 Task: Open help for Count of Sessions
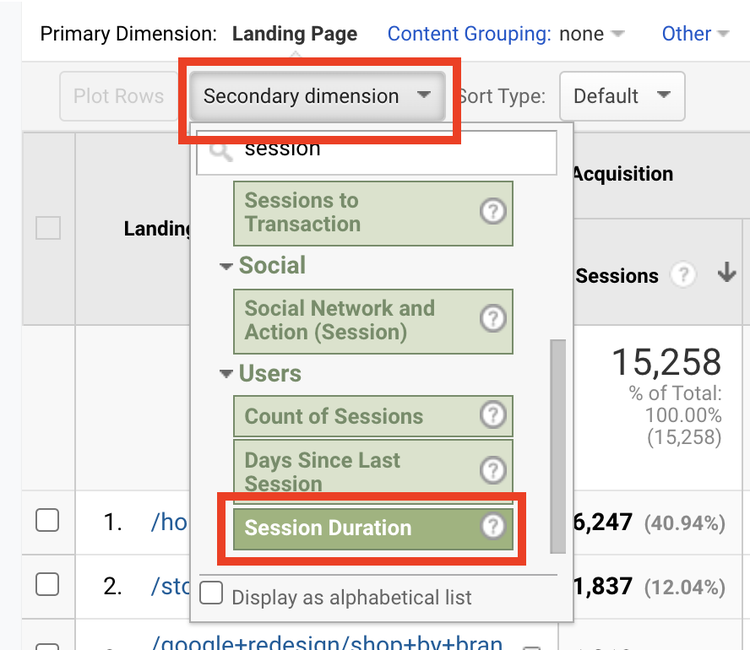[x=493, y=414]
